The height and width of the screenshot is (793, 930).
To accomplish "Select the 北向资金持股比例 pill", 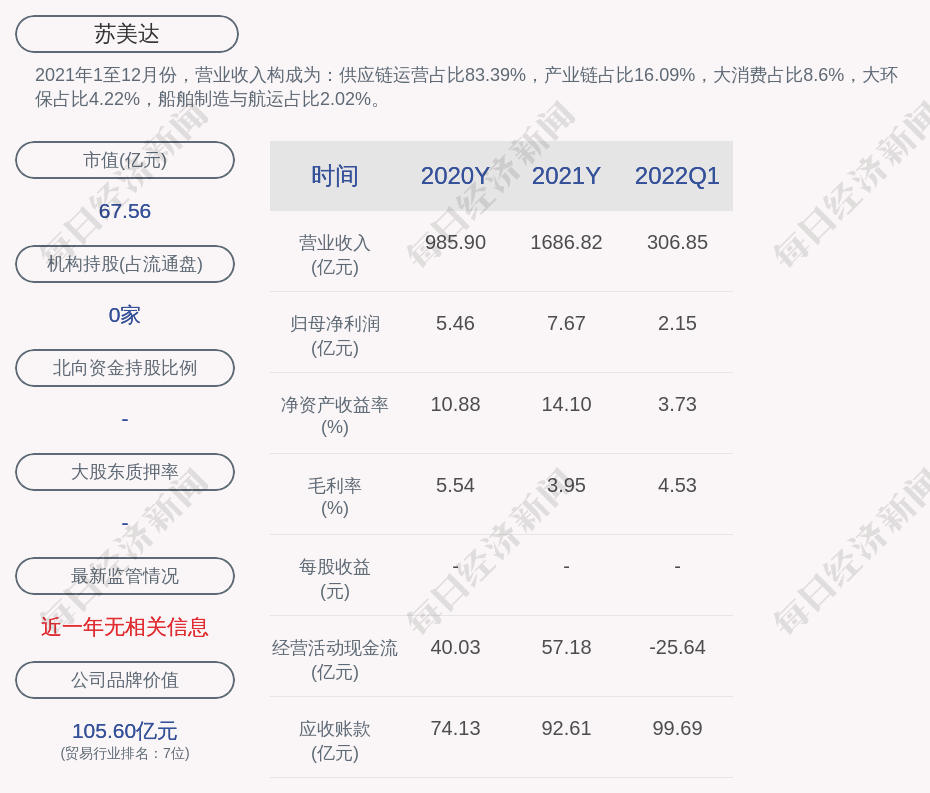I will (125, 368).
